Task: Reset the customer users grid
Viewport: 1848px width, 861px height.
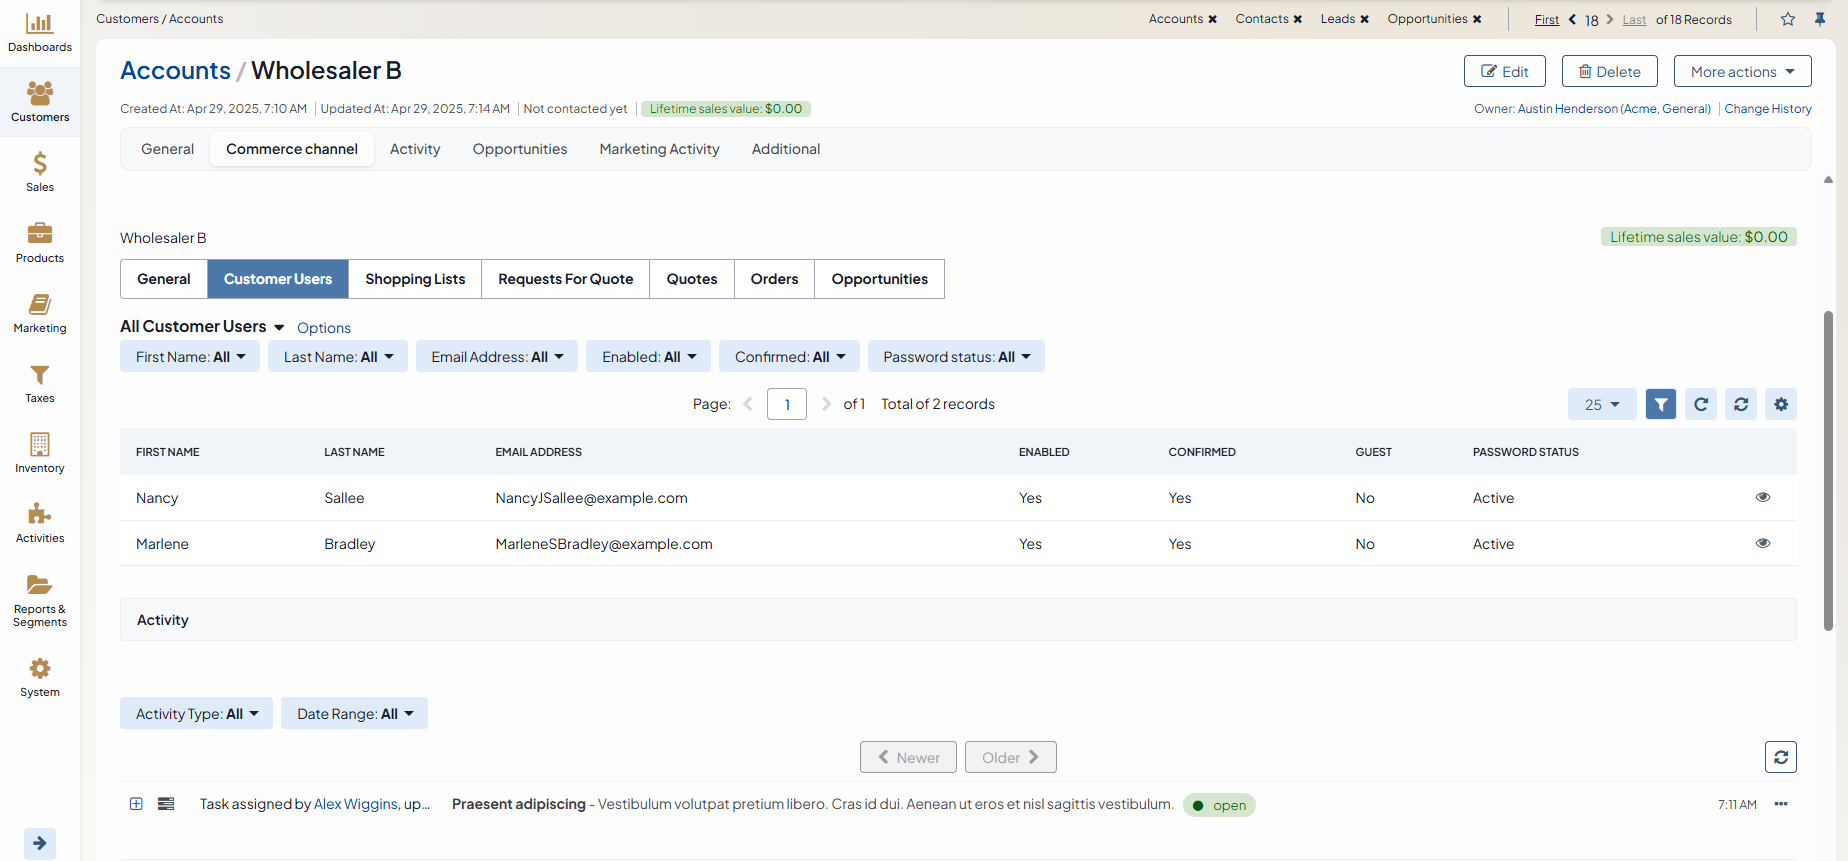Action: coord(1740,404)
